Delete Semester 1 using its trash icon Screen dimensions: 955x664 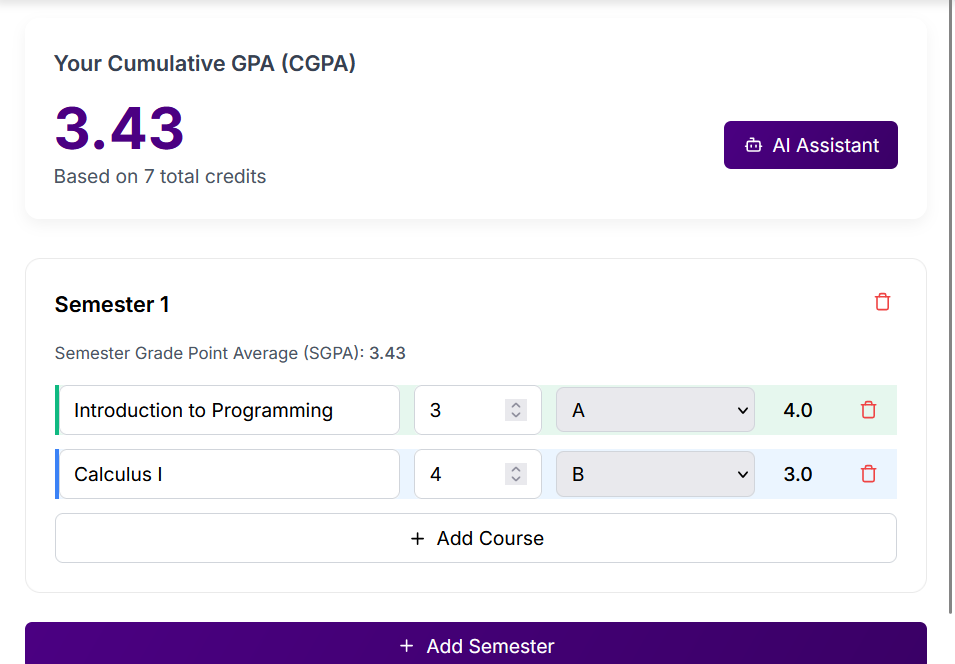click(x=882, y=302)
